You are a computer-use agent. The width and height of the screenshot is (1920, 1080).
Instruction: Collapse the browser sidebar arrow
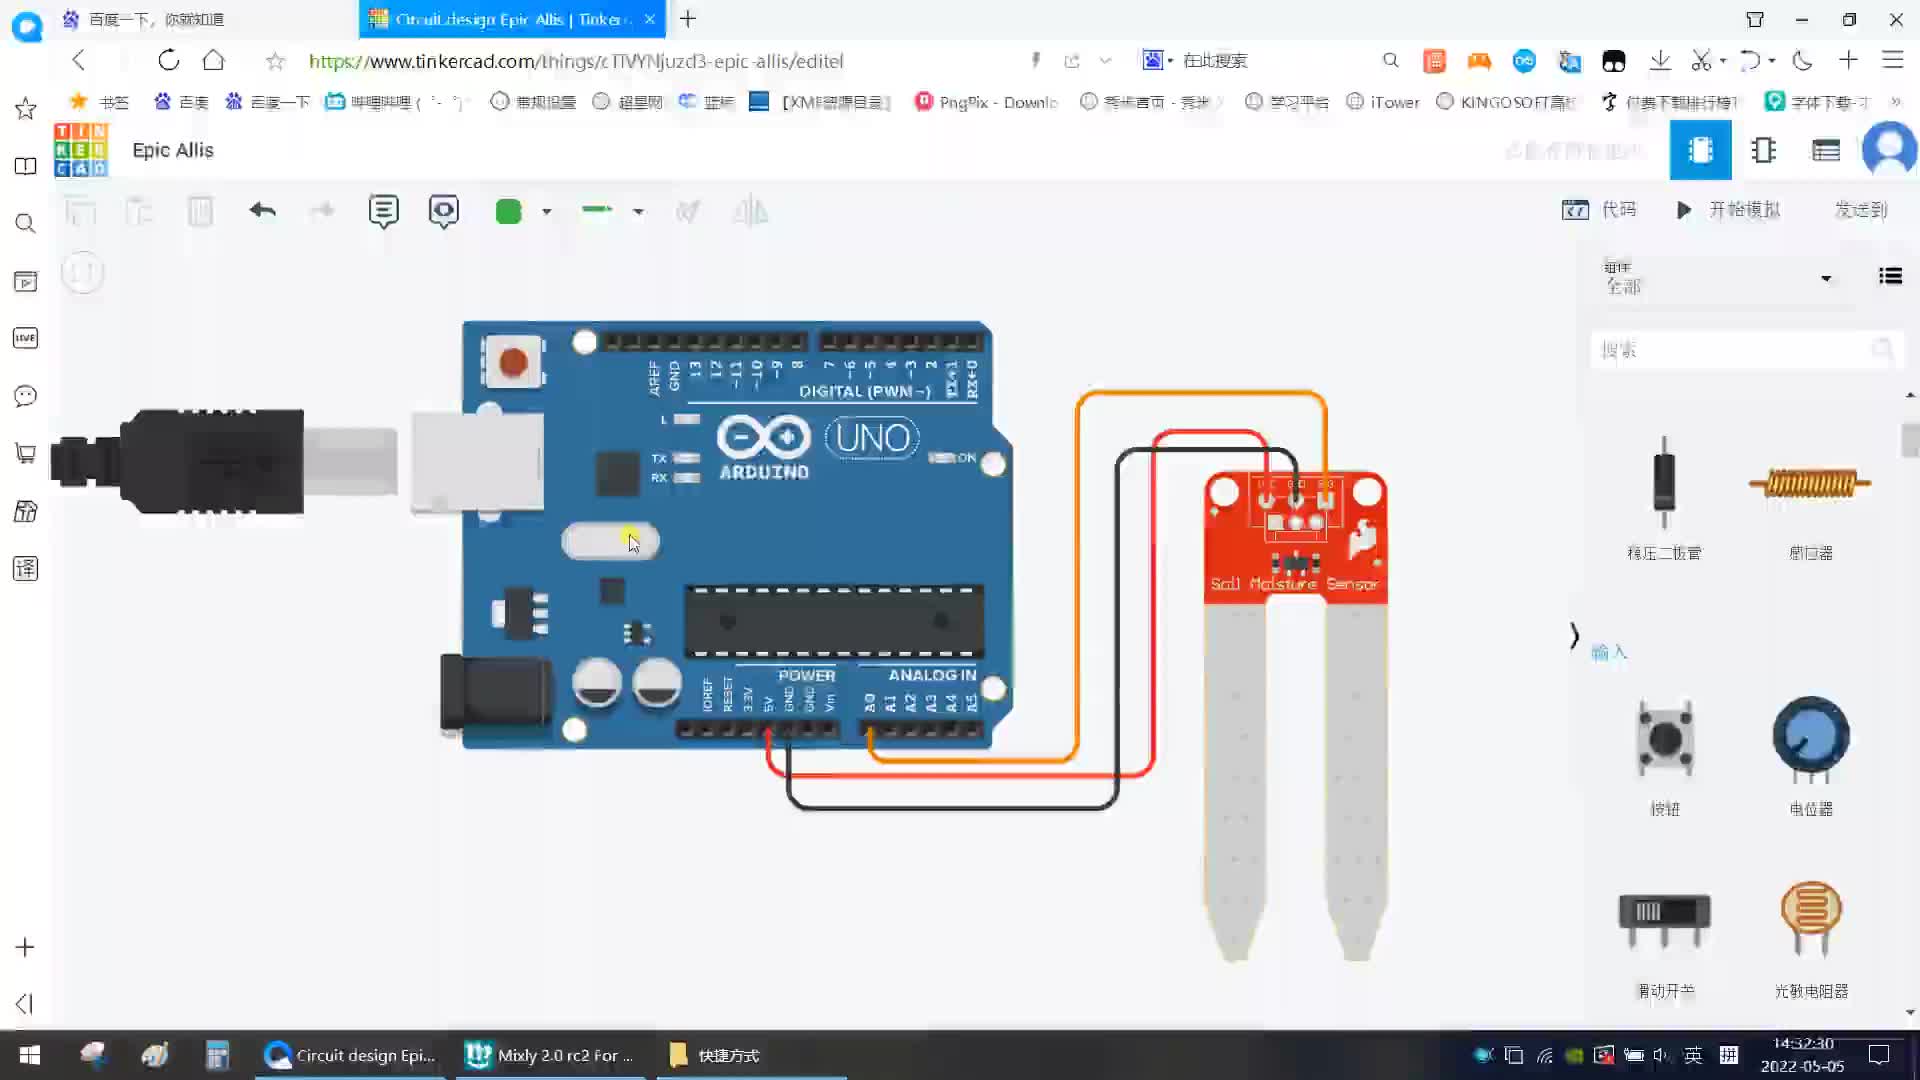click(x=25, y=1003)
